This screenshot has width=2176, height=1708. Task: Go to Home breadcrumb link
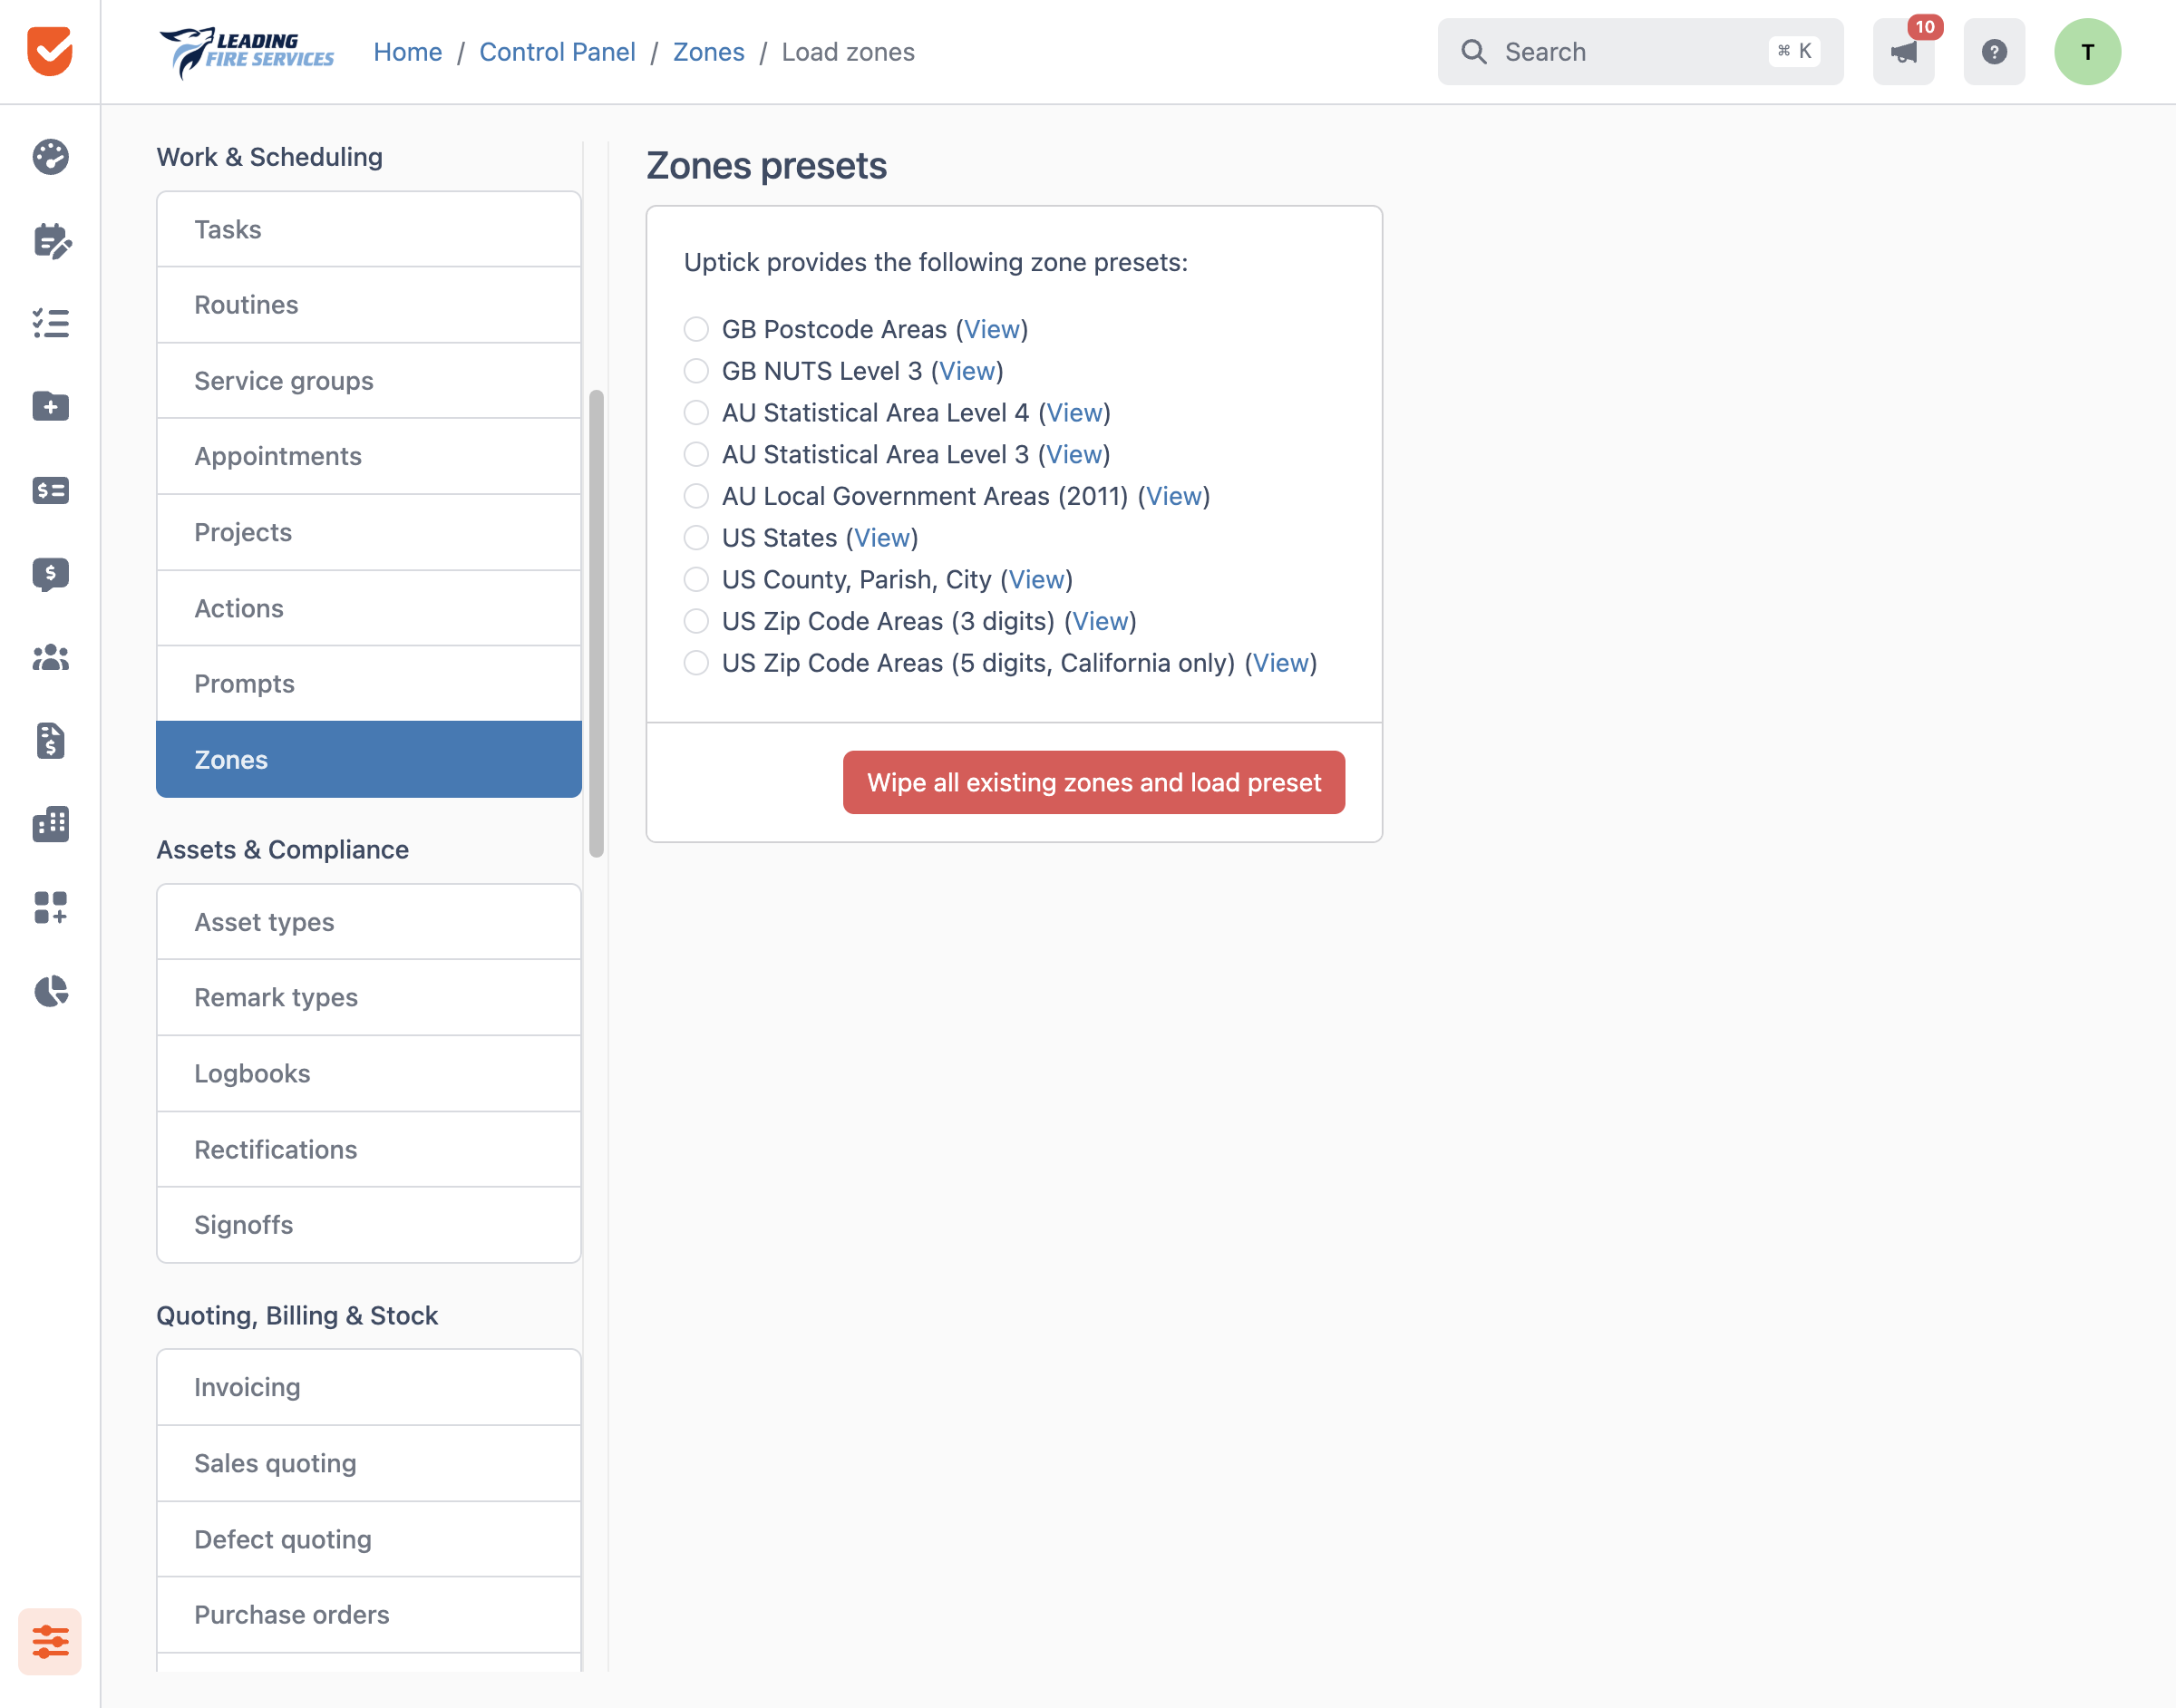point(408,52)
